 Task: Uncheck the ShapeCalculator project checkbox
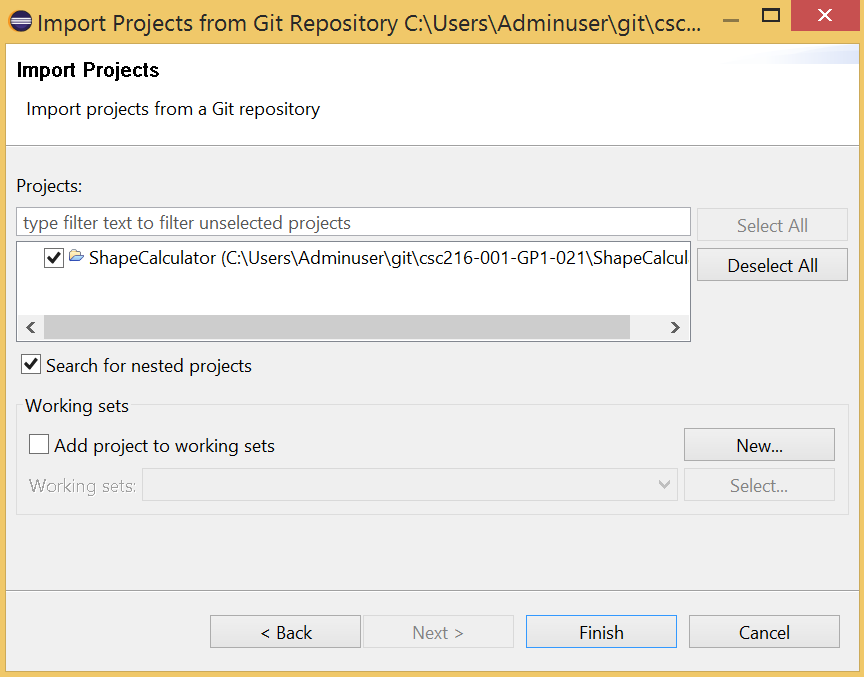pos(53,257)
